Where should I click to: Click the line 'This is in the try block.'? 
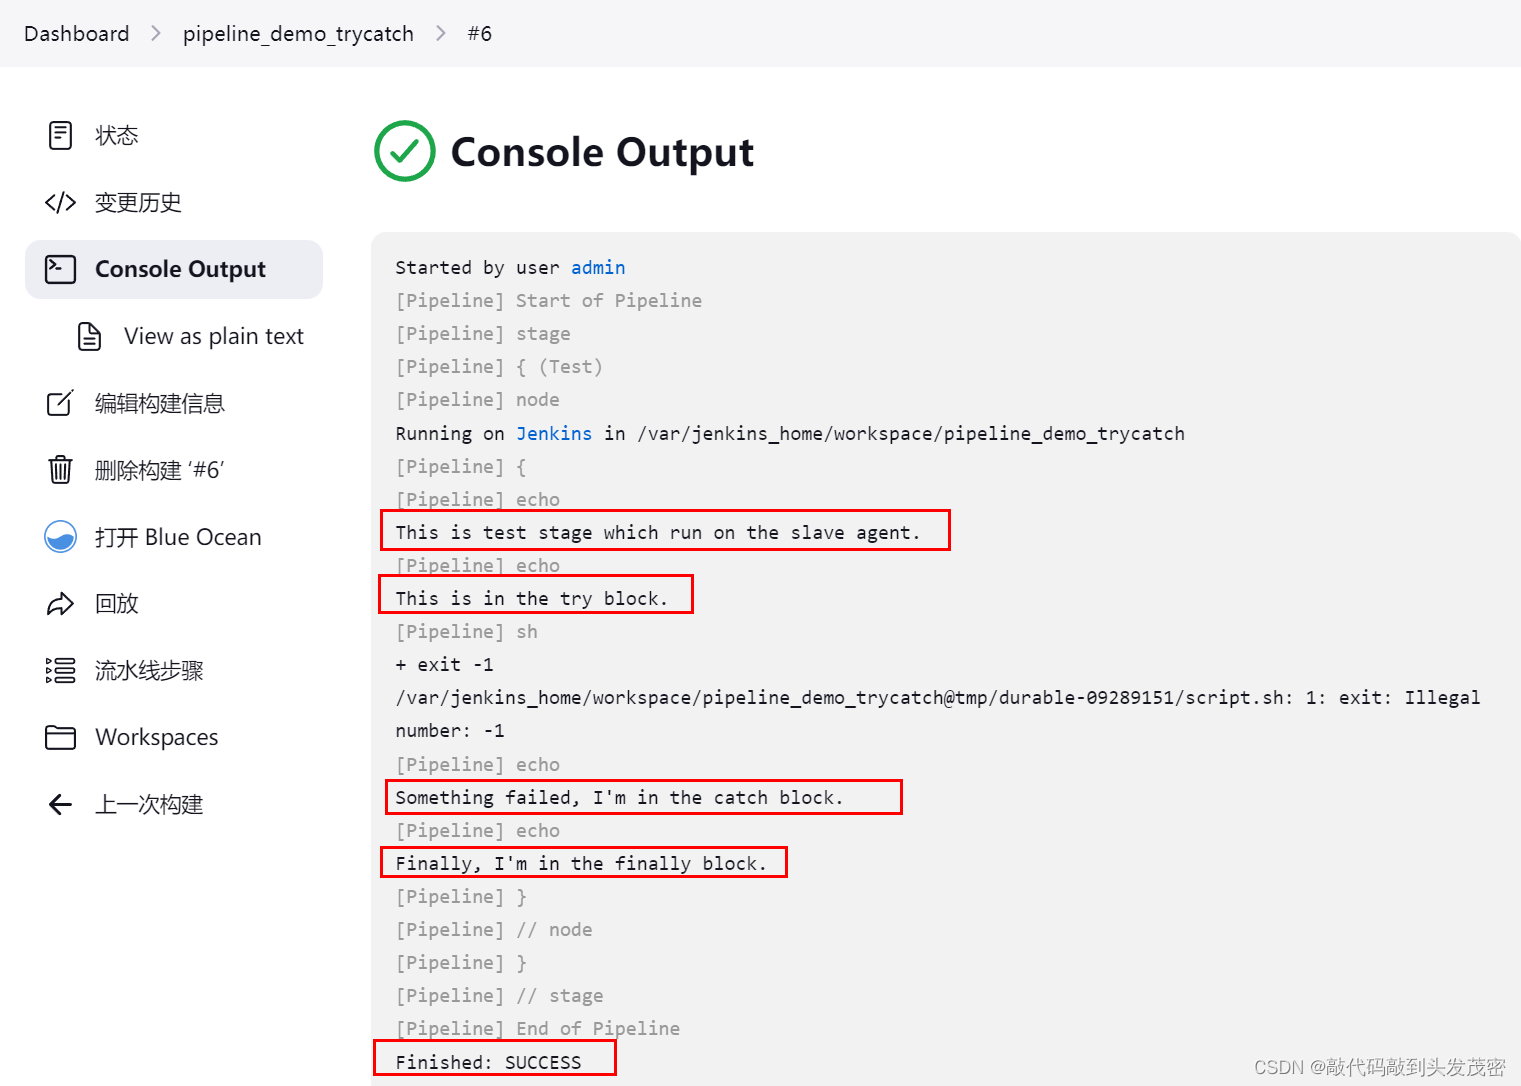point(531,598)
